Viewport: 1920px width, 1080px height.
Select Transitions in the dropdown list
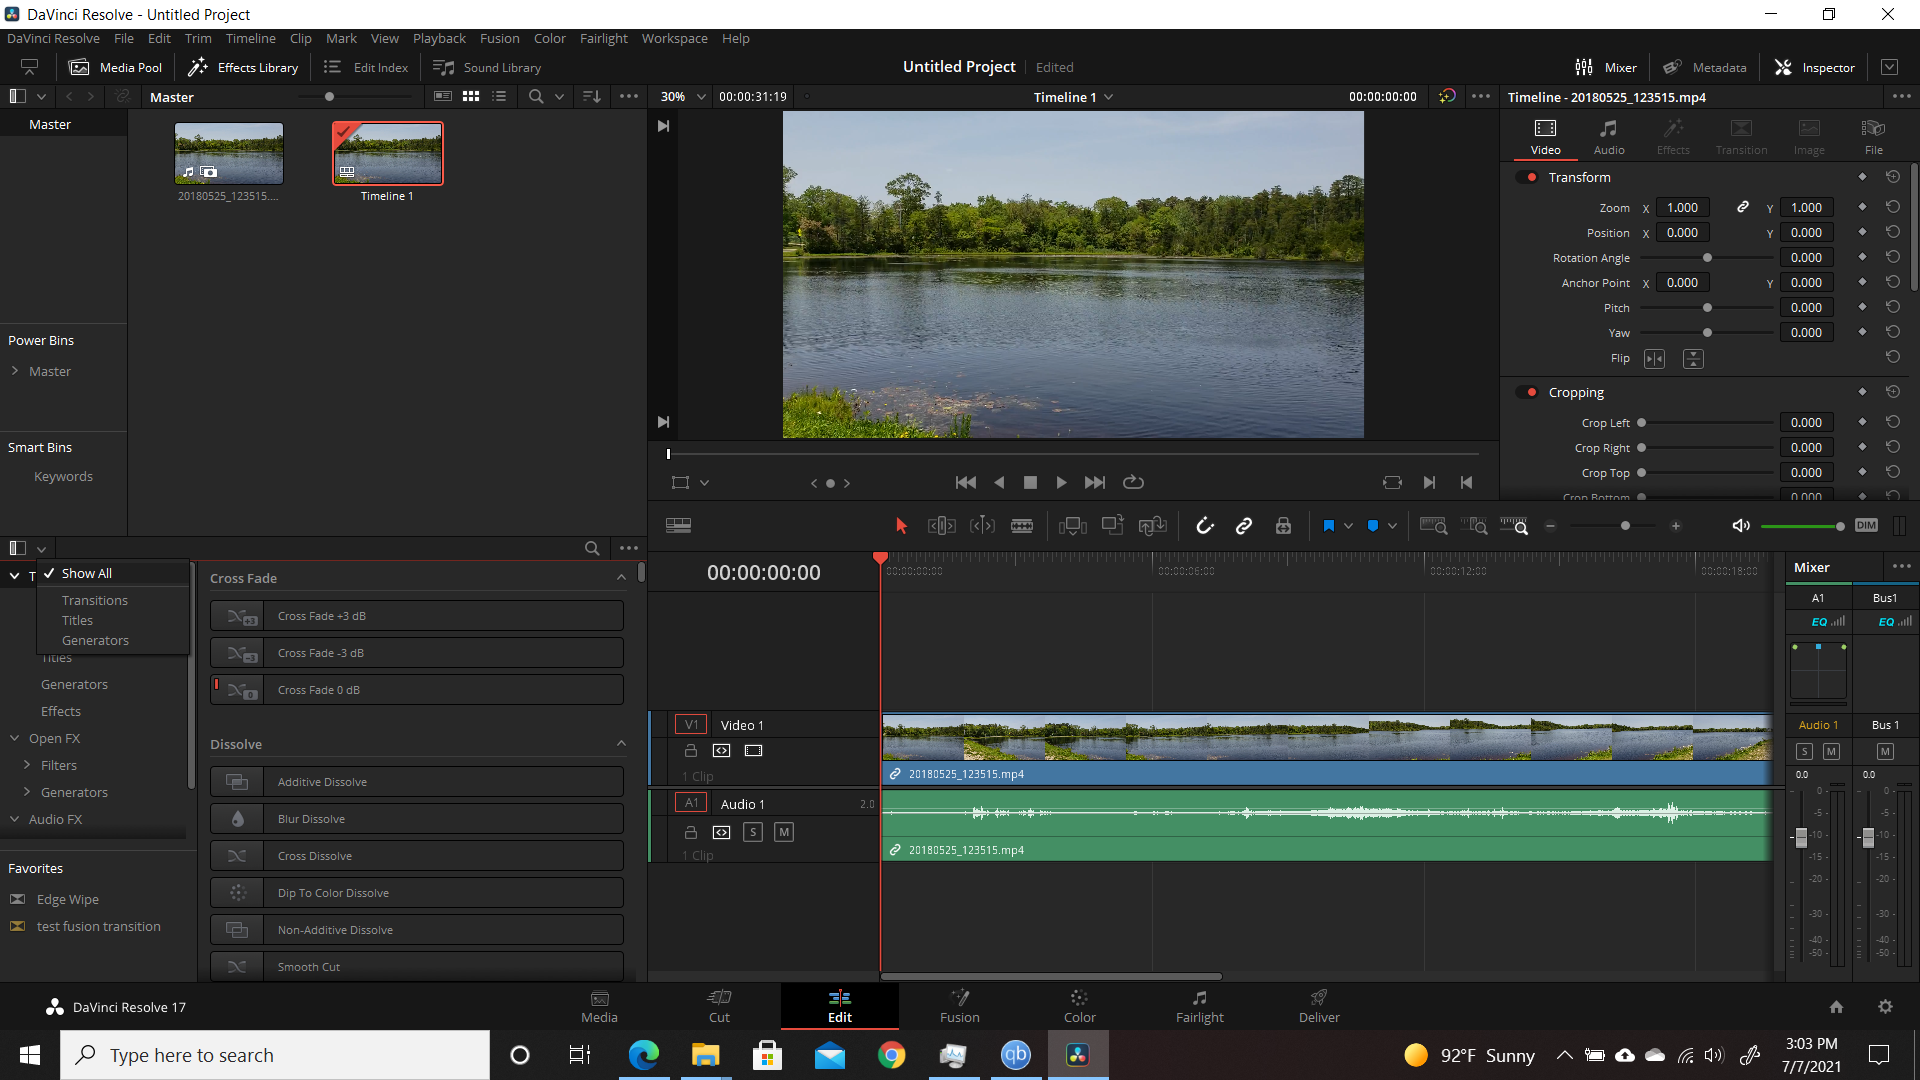point(95,600)
